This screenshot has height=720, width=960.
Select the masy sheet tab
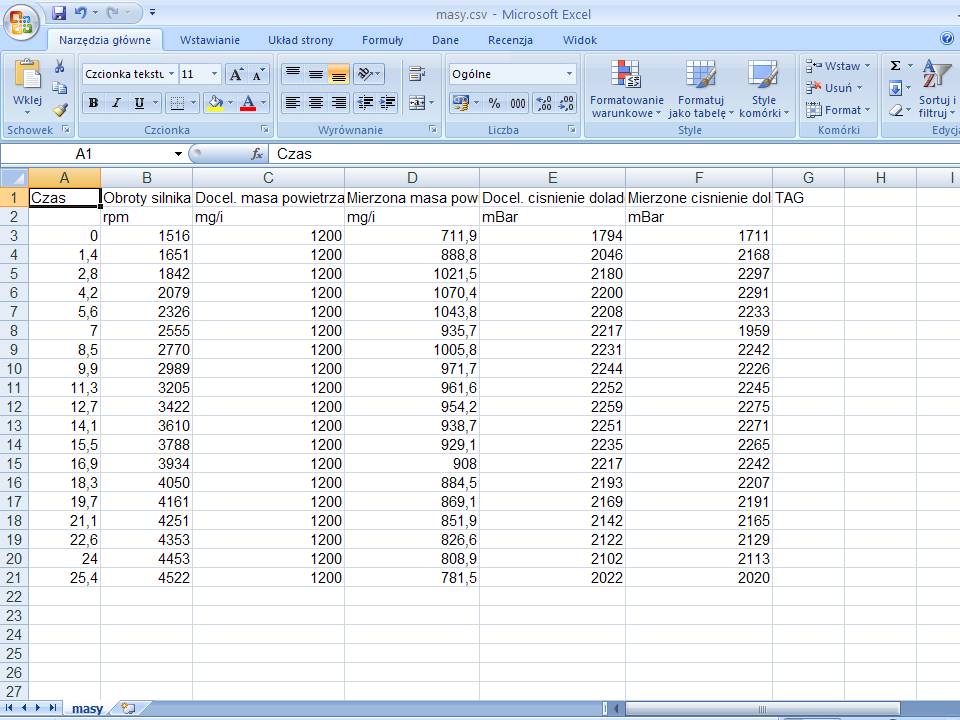tap(87, 708)
